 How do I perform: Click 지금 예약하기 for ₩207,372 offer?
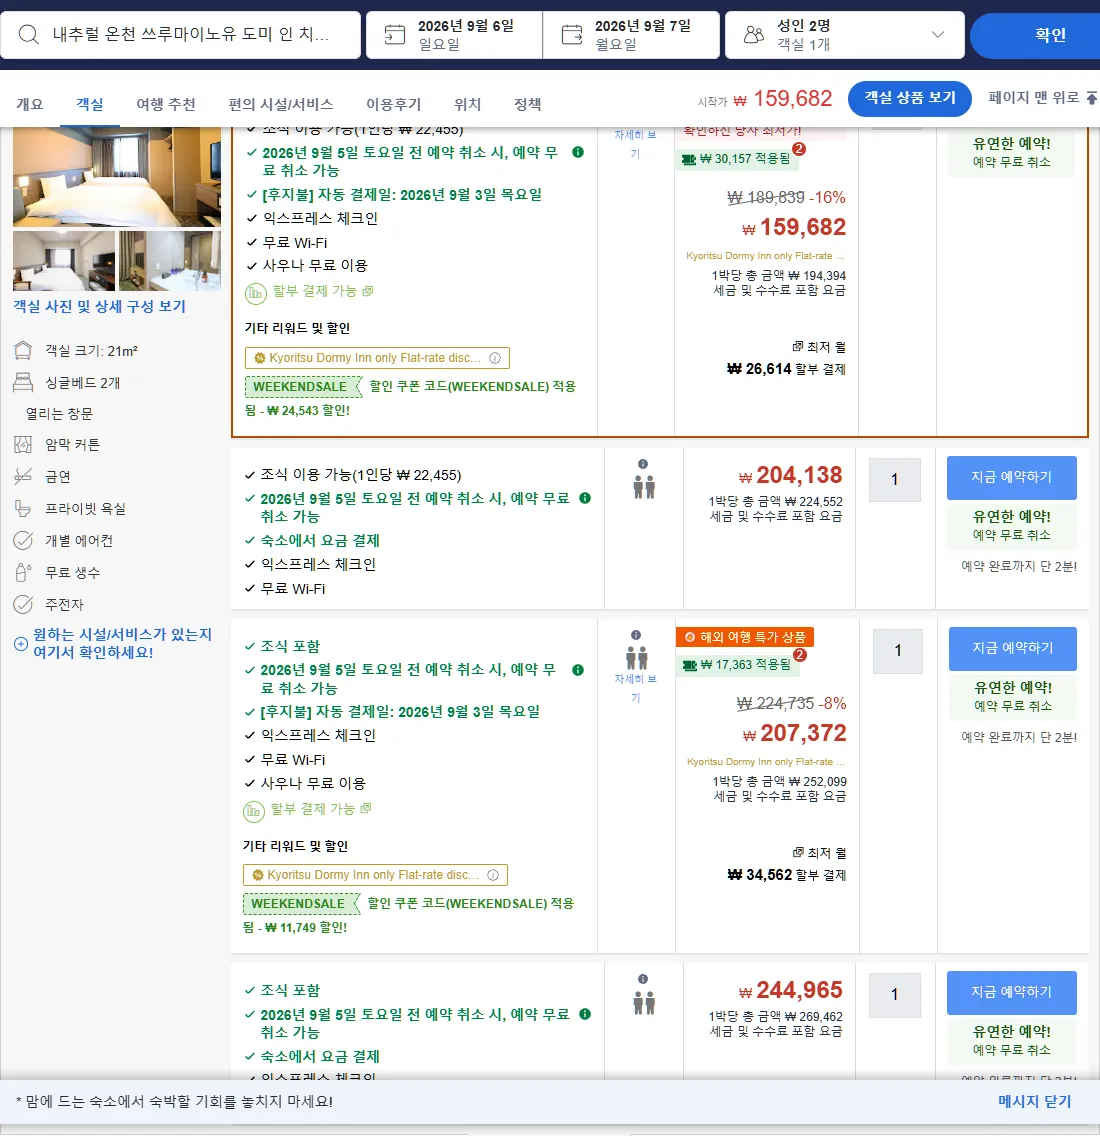point(1012,648)
